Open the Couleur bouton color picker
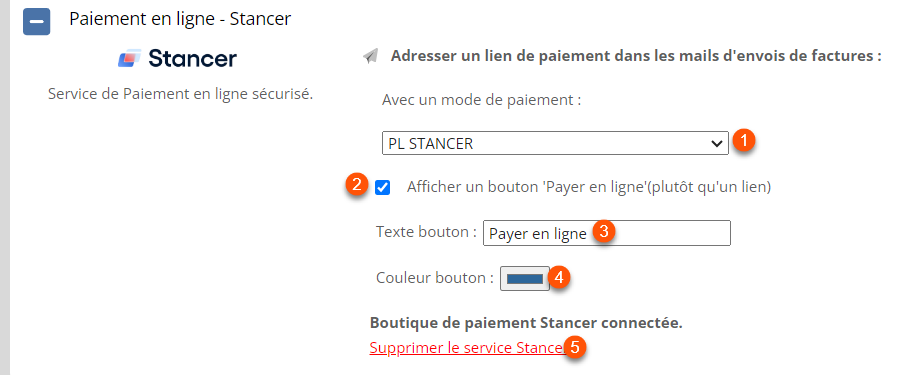 tap(525, 279)
